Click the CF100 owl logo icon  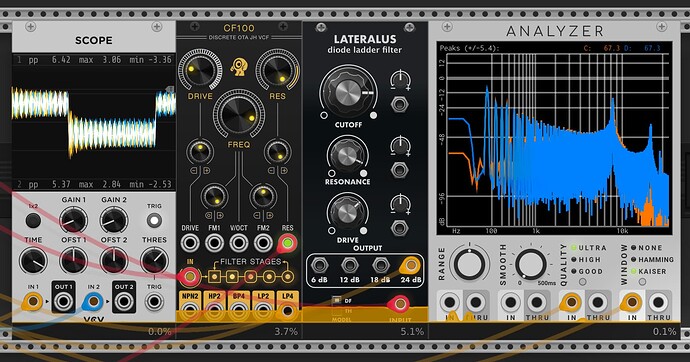point(239,67)
